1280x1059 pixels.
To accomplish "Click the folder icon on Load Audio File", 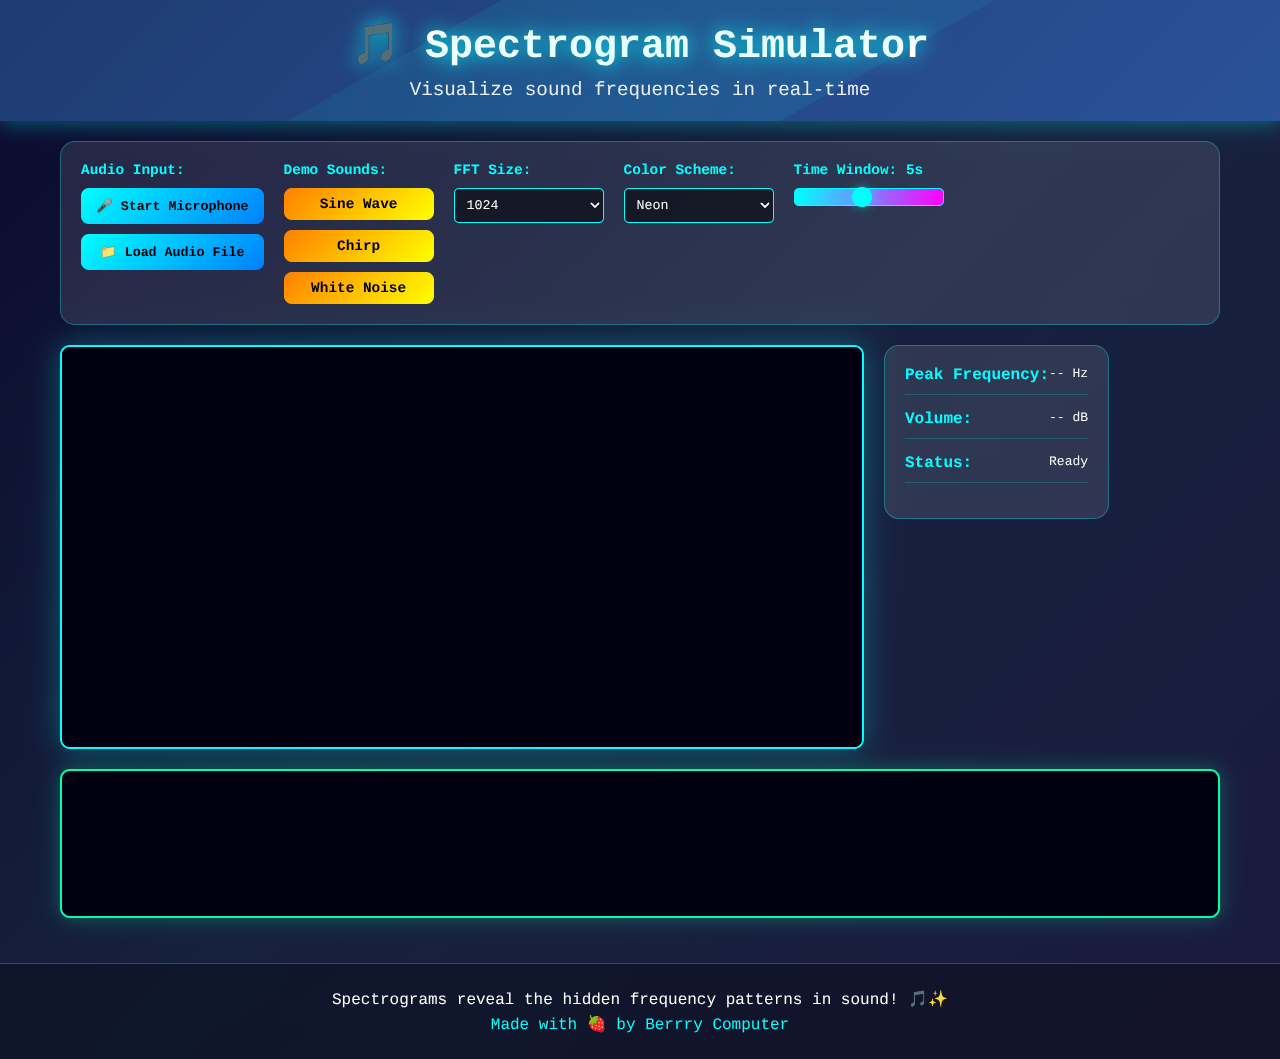I will click(x=109, y=252).
